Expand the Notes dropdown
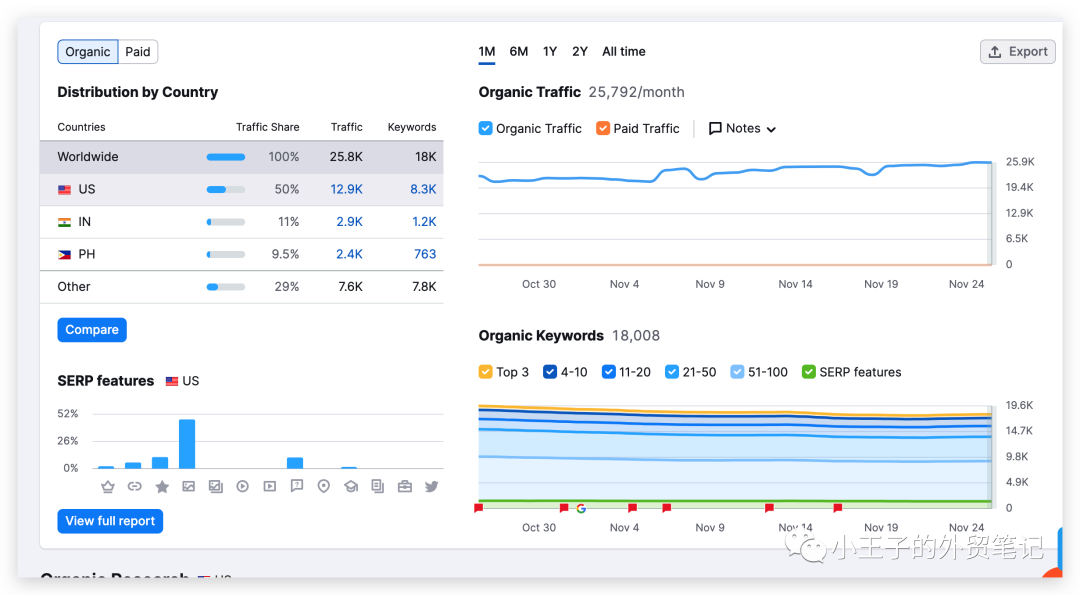This screenshot has height=595, width=1080. [x=743, y=128]
